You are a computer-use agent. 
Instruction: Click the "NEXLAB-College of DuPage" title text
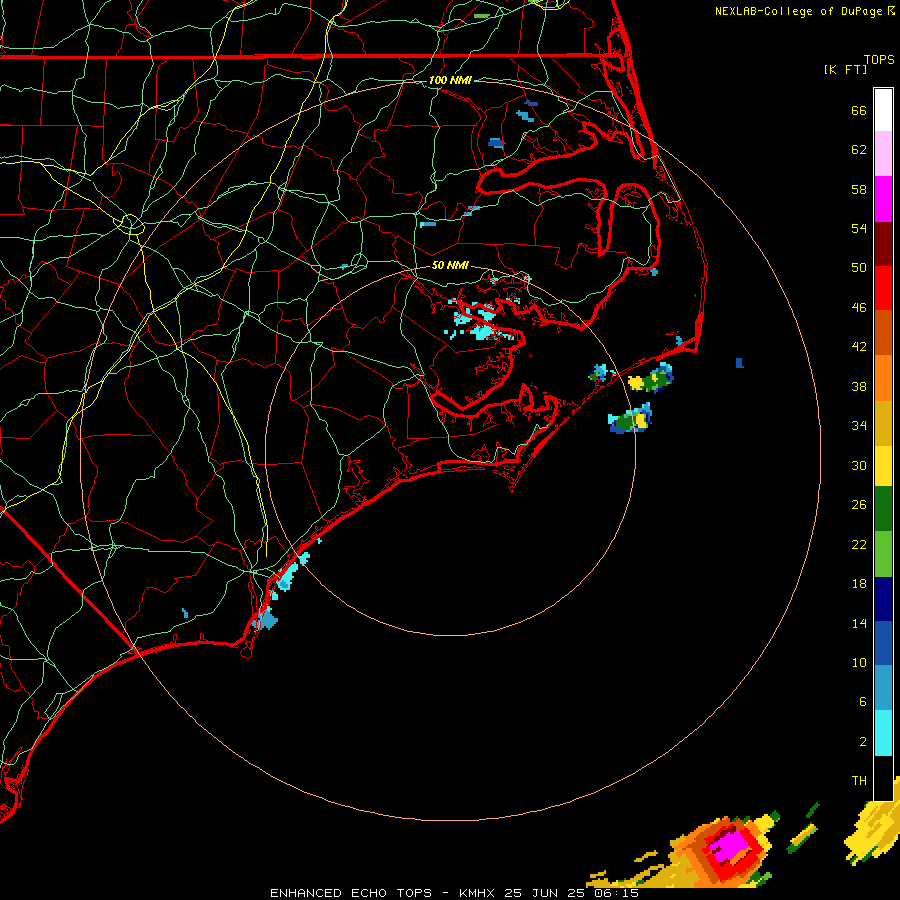(798, 11)
